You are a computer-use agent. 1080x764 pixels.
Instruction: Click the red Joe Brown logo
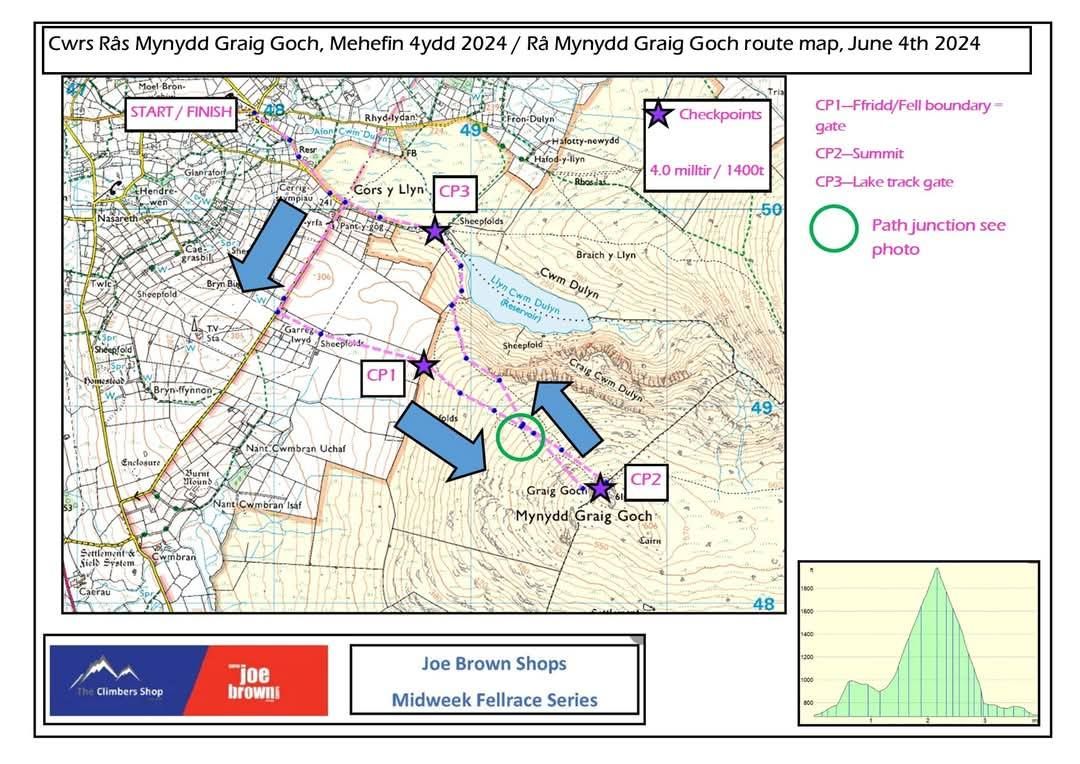(267, 680)
